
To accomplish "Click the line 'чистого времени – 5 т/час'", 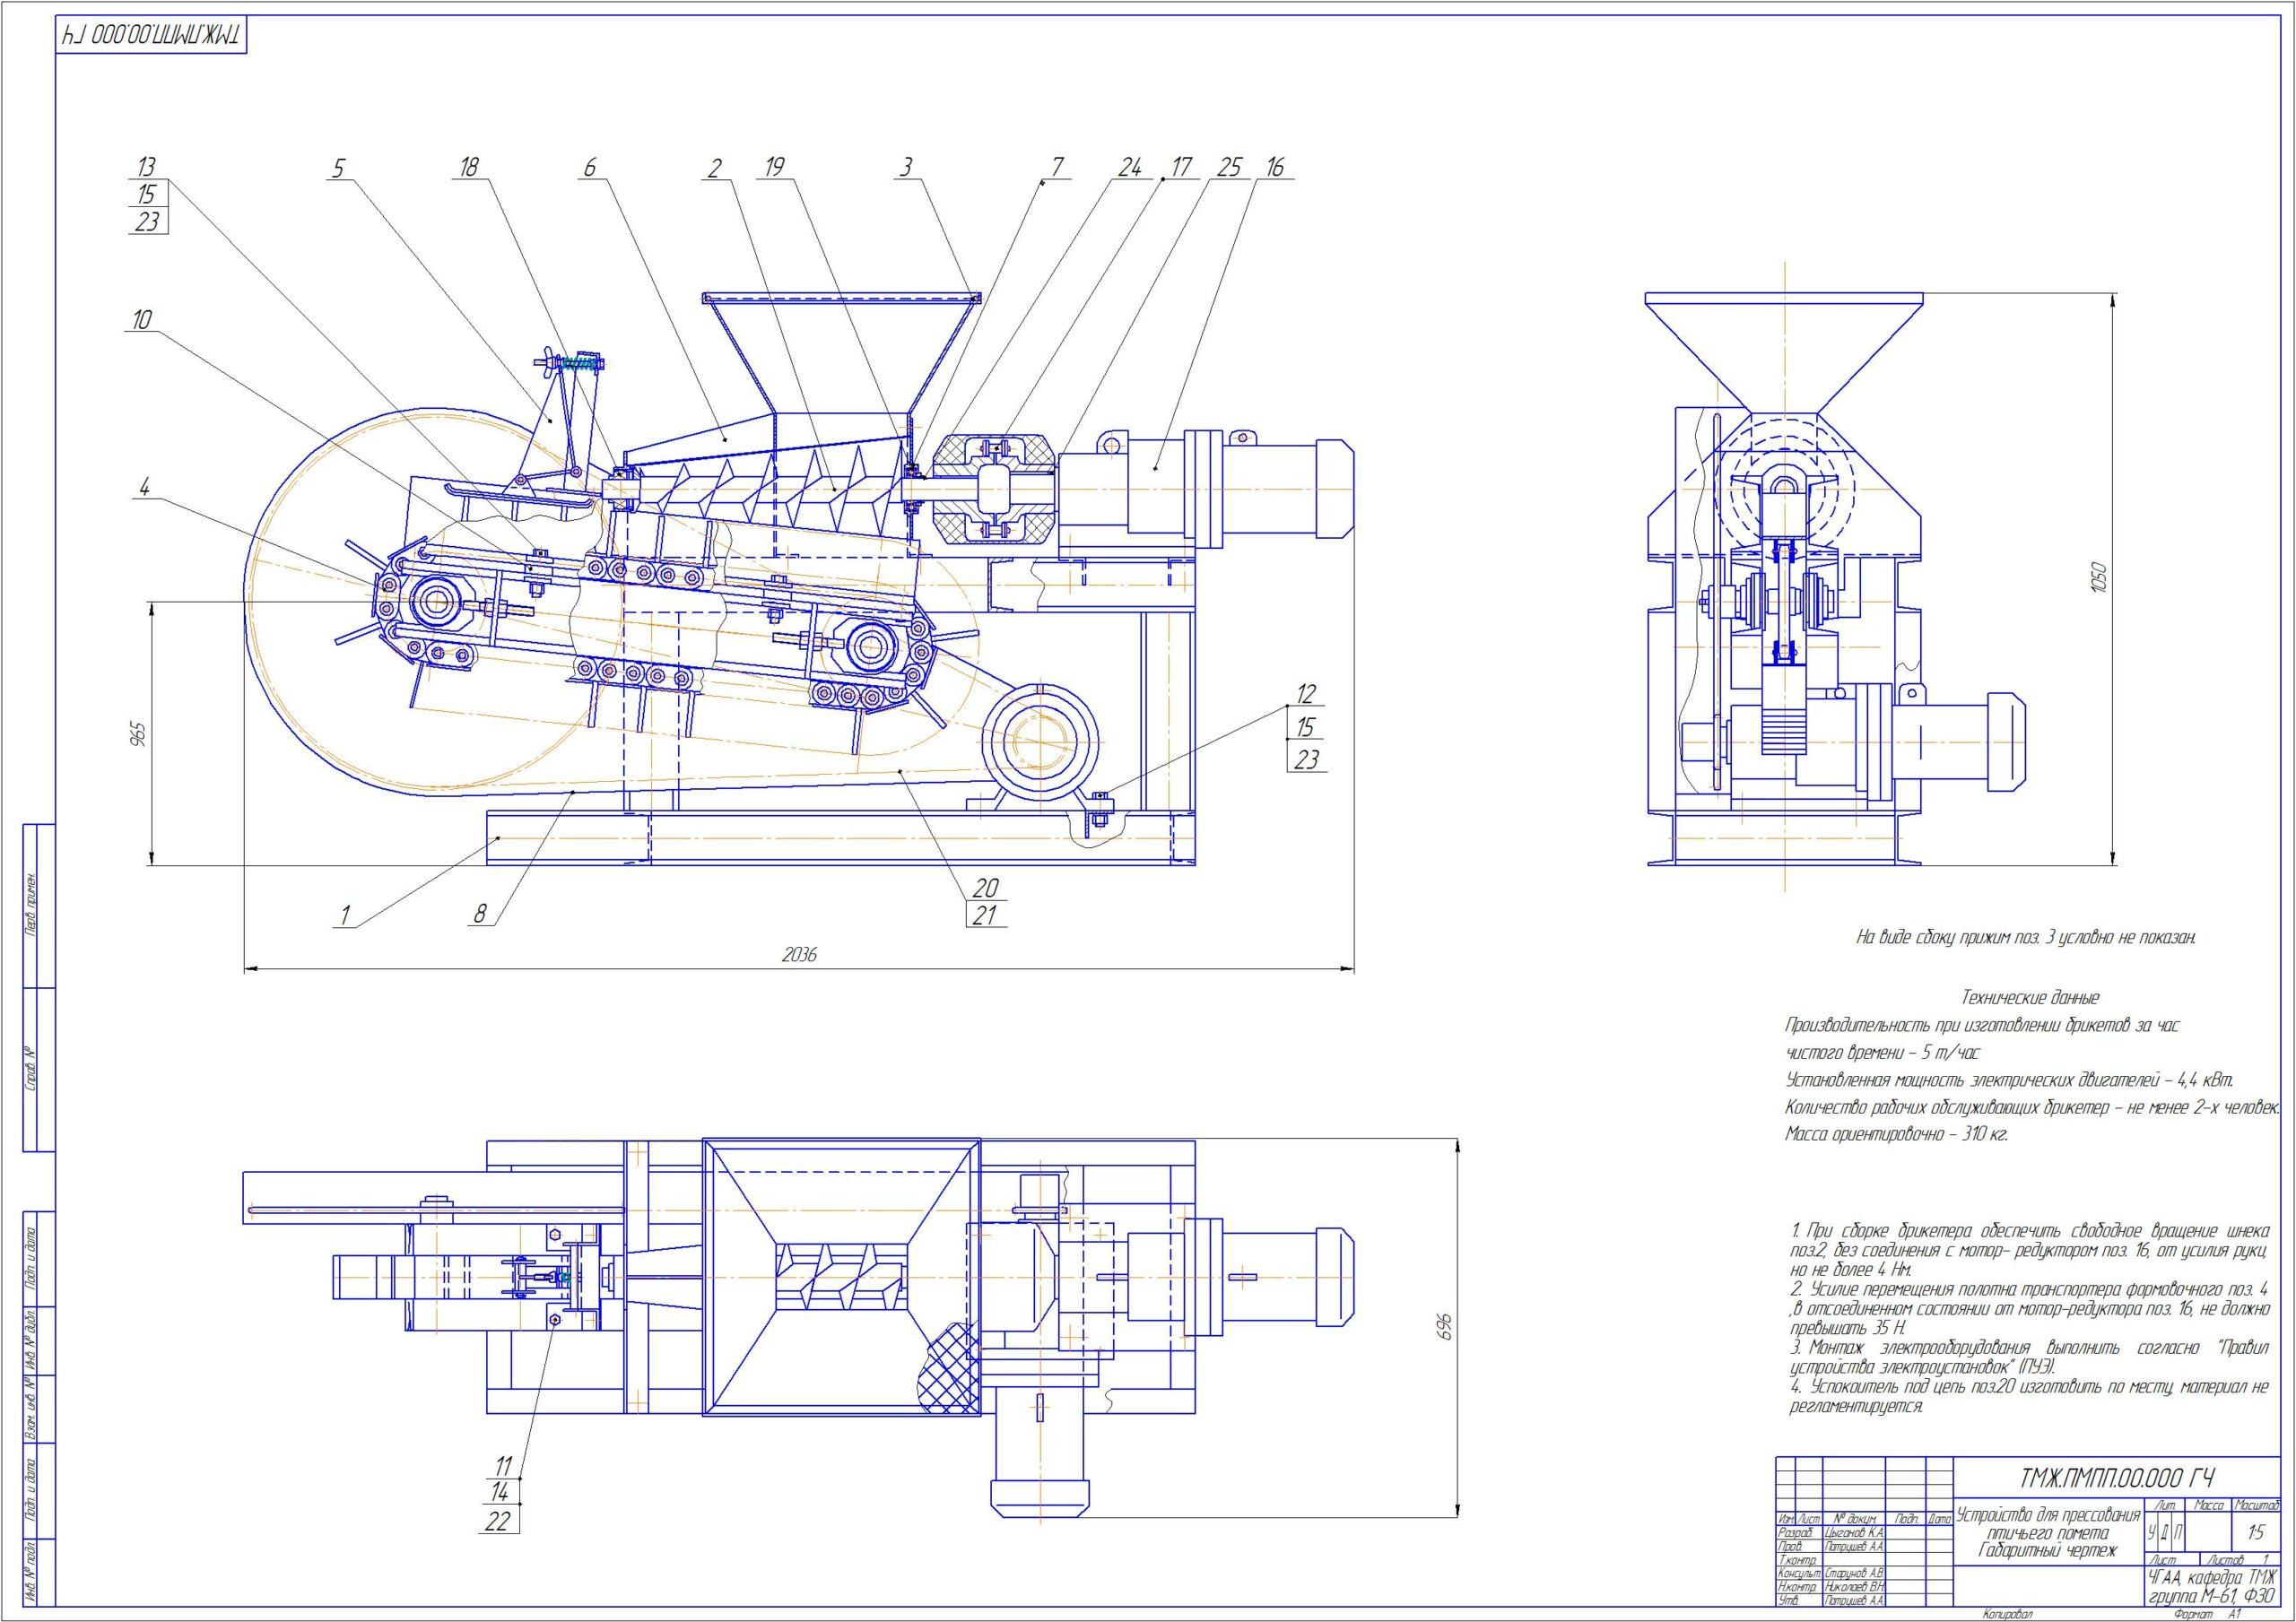I will pyautogui.click(x=1883, y=1053).
